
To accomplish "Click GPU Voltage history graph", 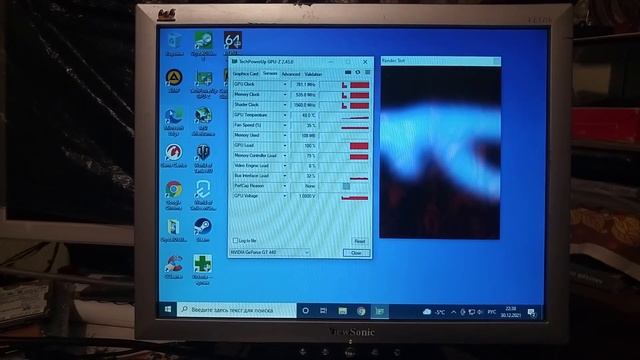I will point(344,196).
